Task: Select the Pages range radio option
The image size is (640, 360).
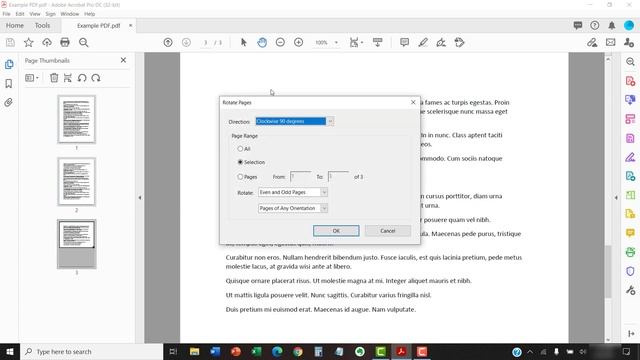Action: (x=240, y=177)
